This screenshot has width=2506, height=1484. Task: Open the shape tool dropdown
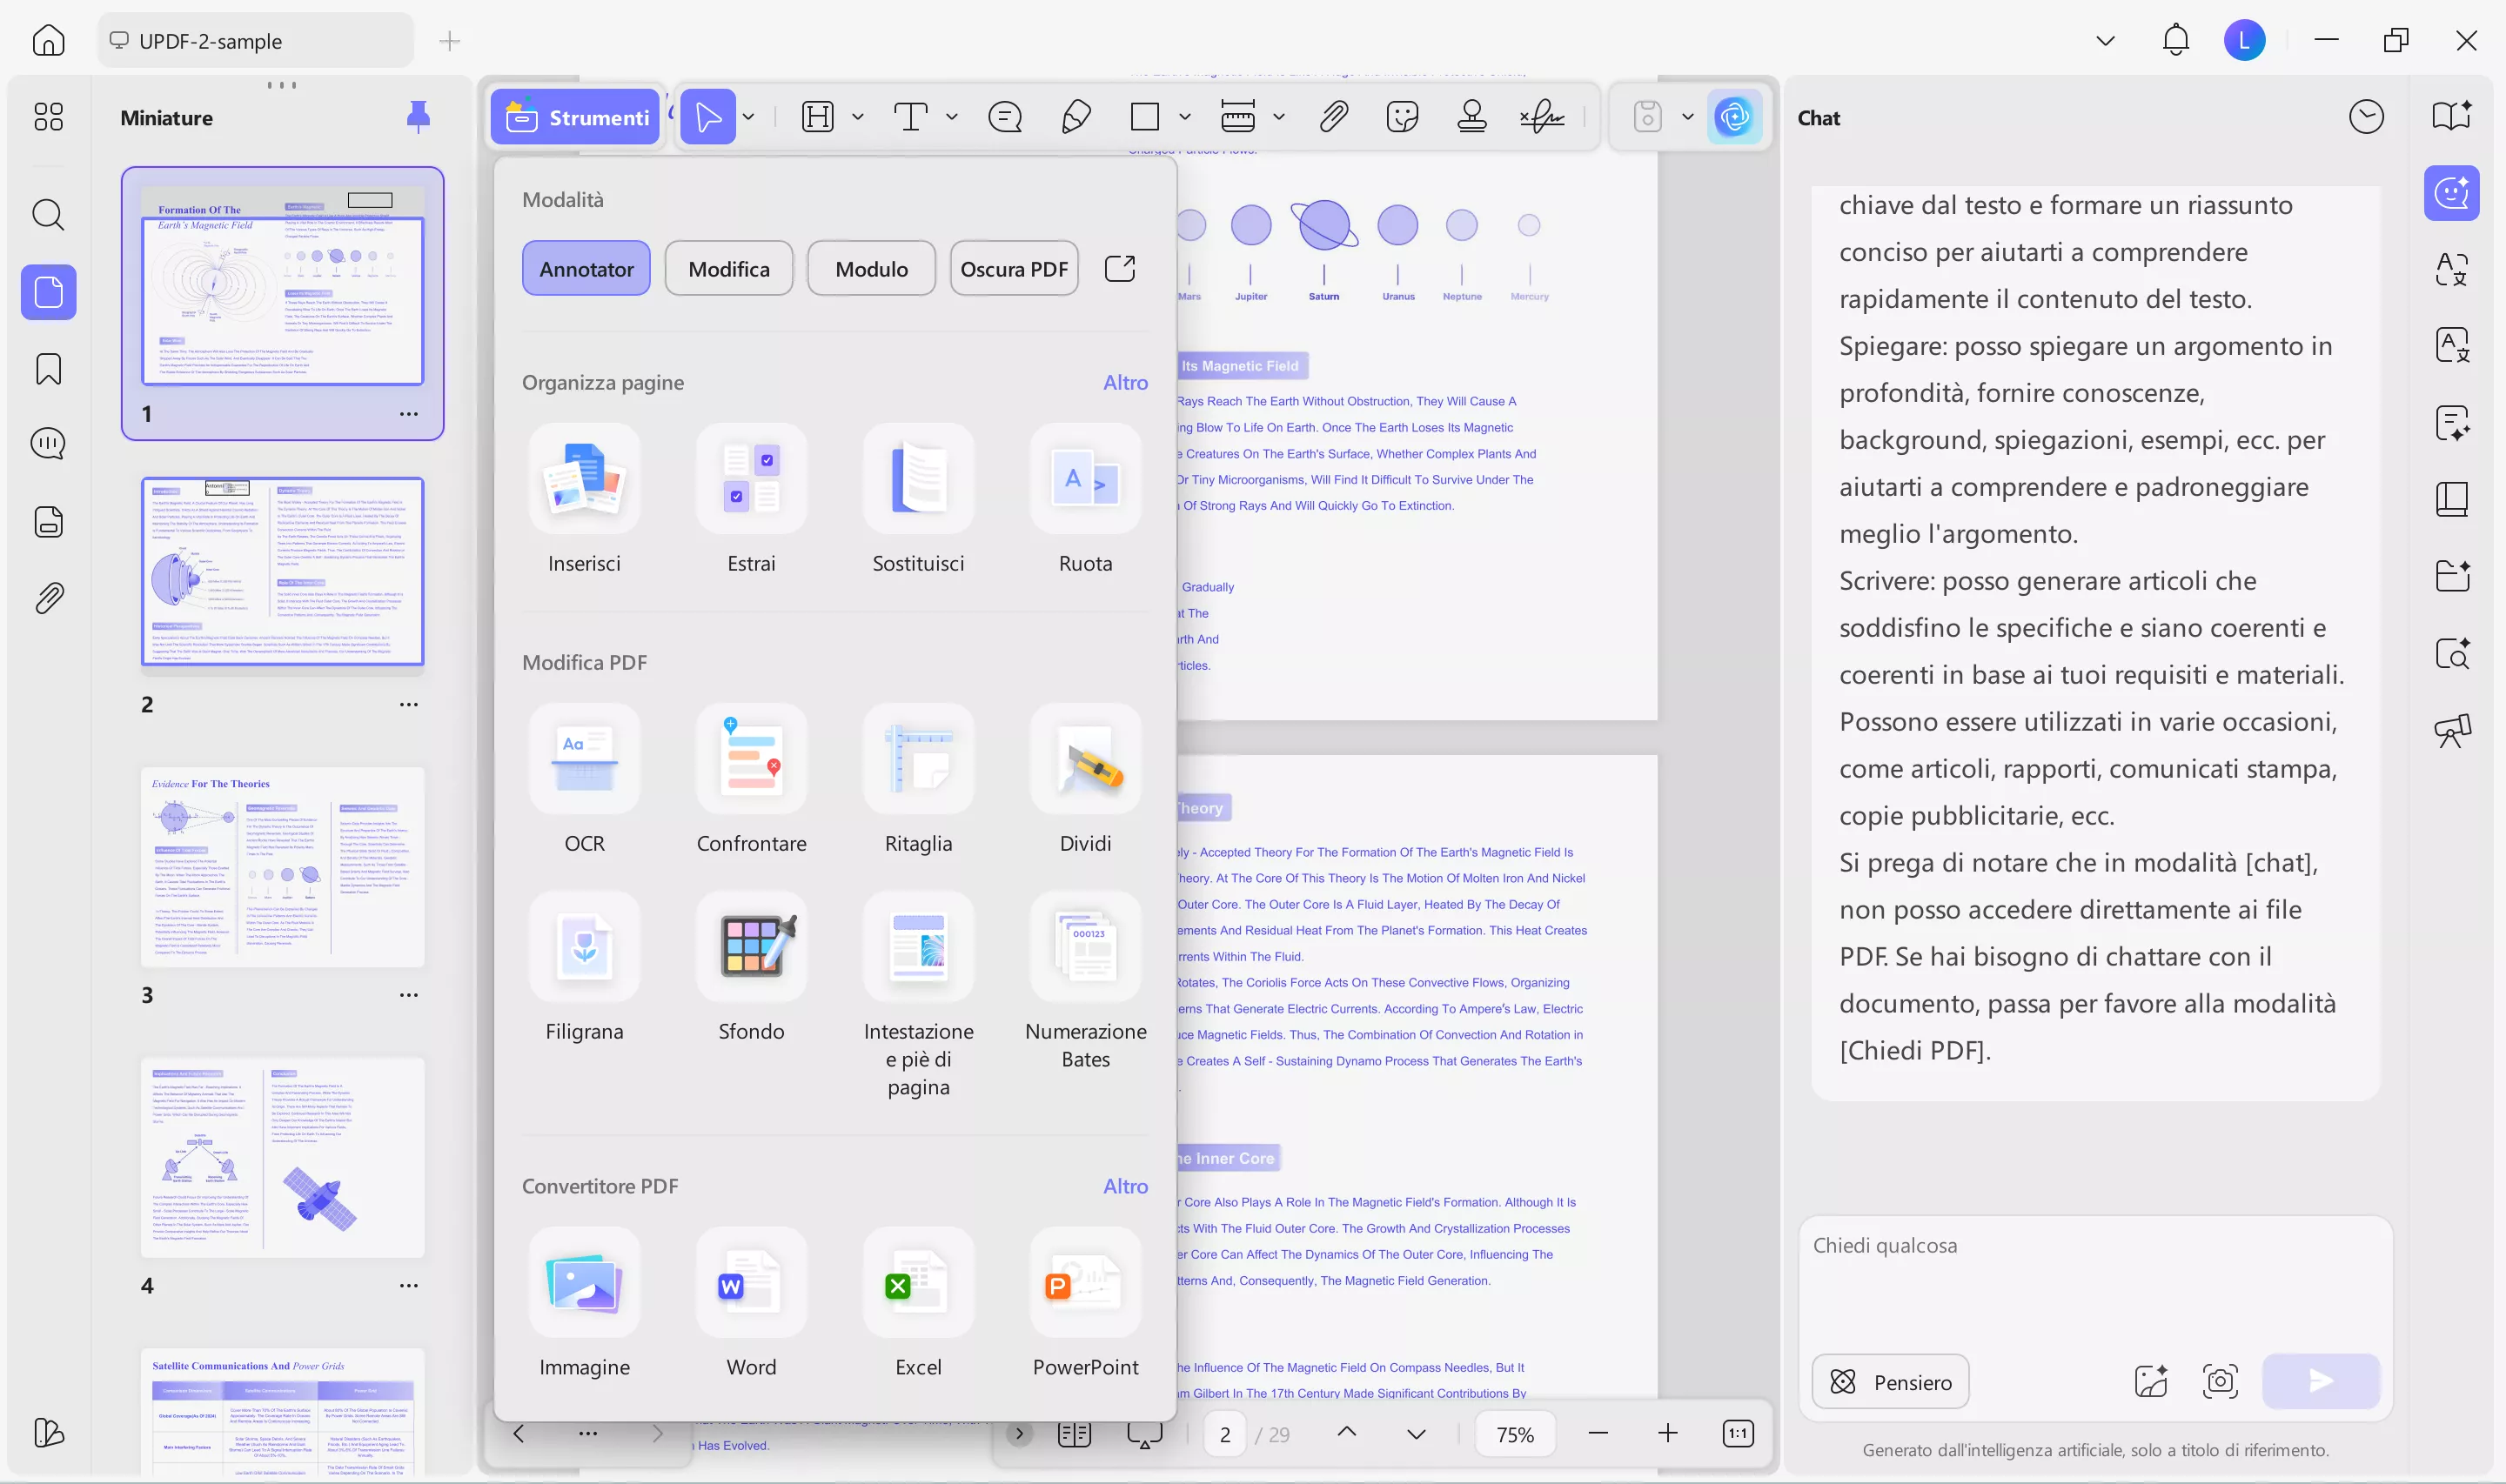point(1183,117)
